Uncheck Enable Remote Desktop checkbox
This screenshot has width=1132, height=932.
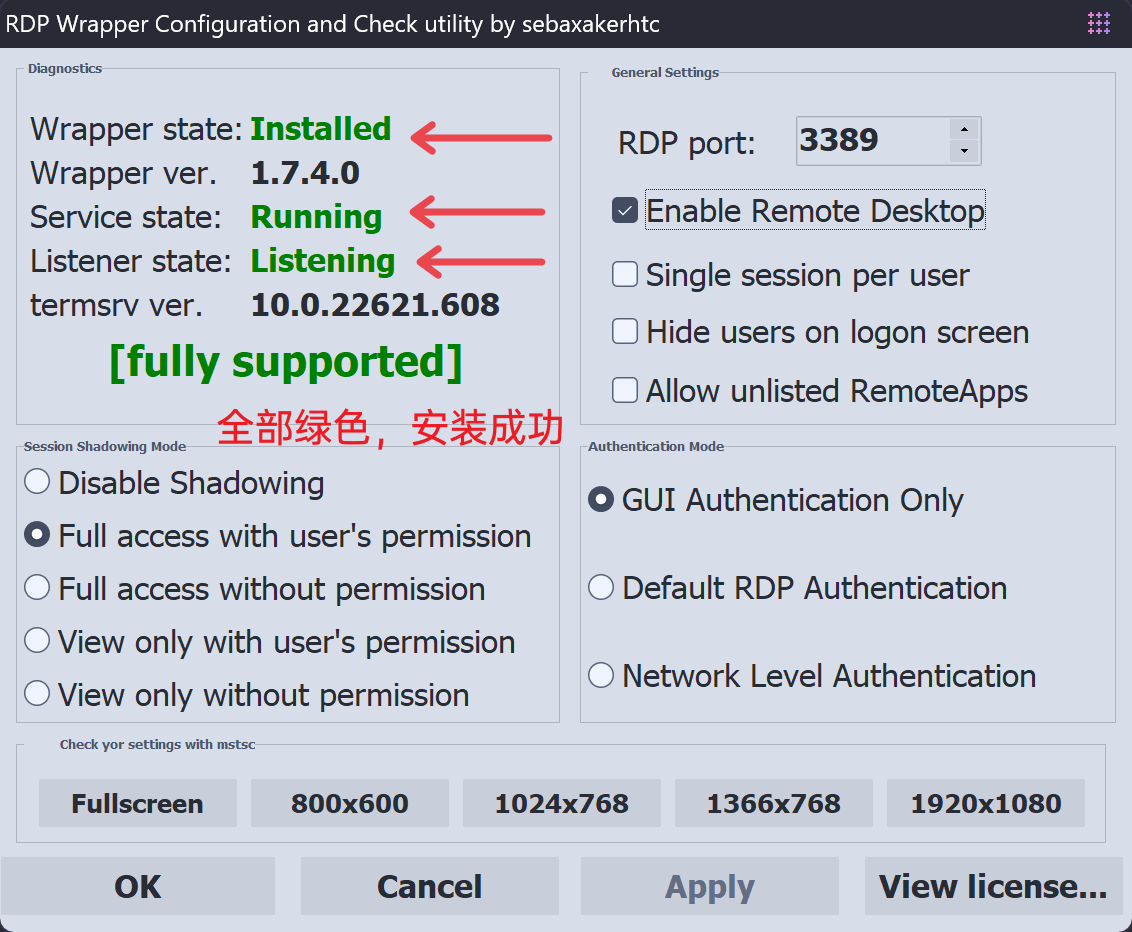pyautogui.click(x=625, y=211)
